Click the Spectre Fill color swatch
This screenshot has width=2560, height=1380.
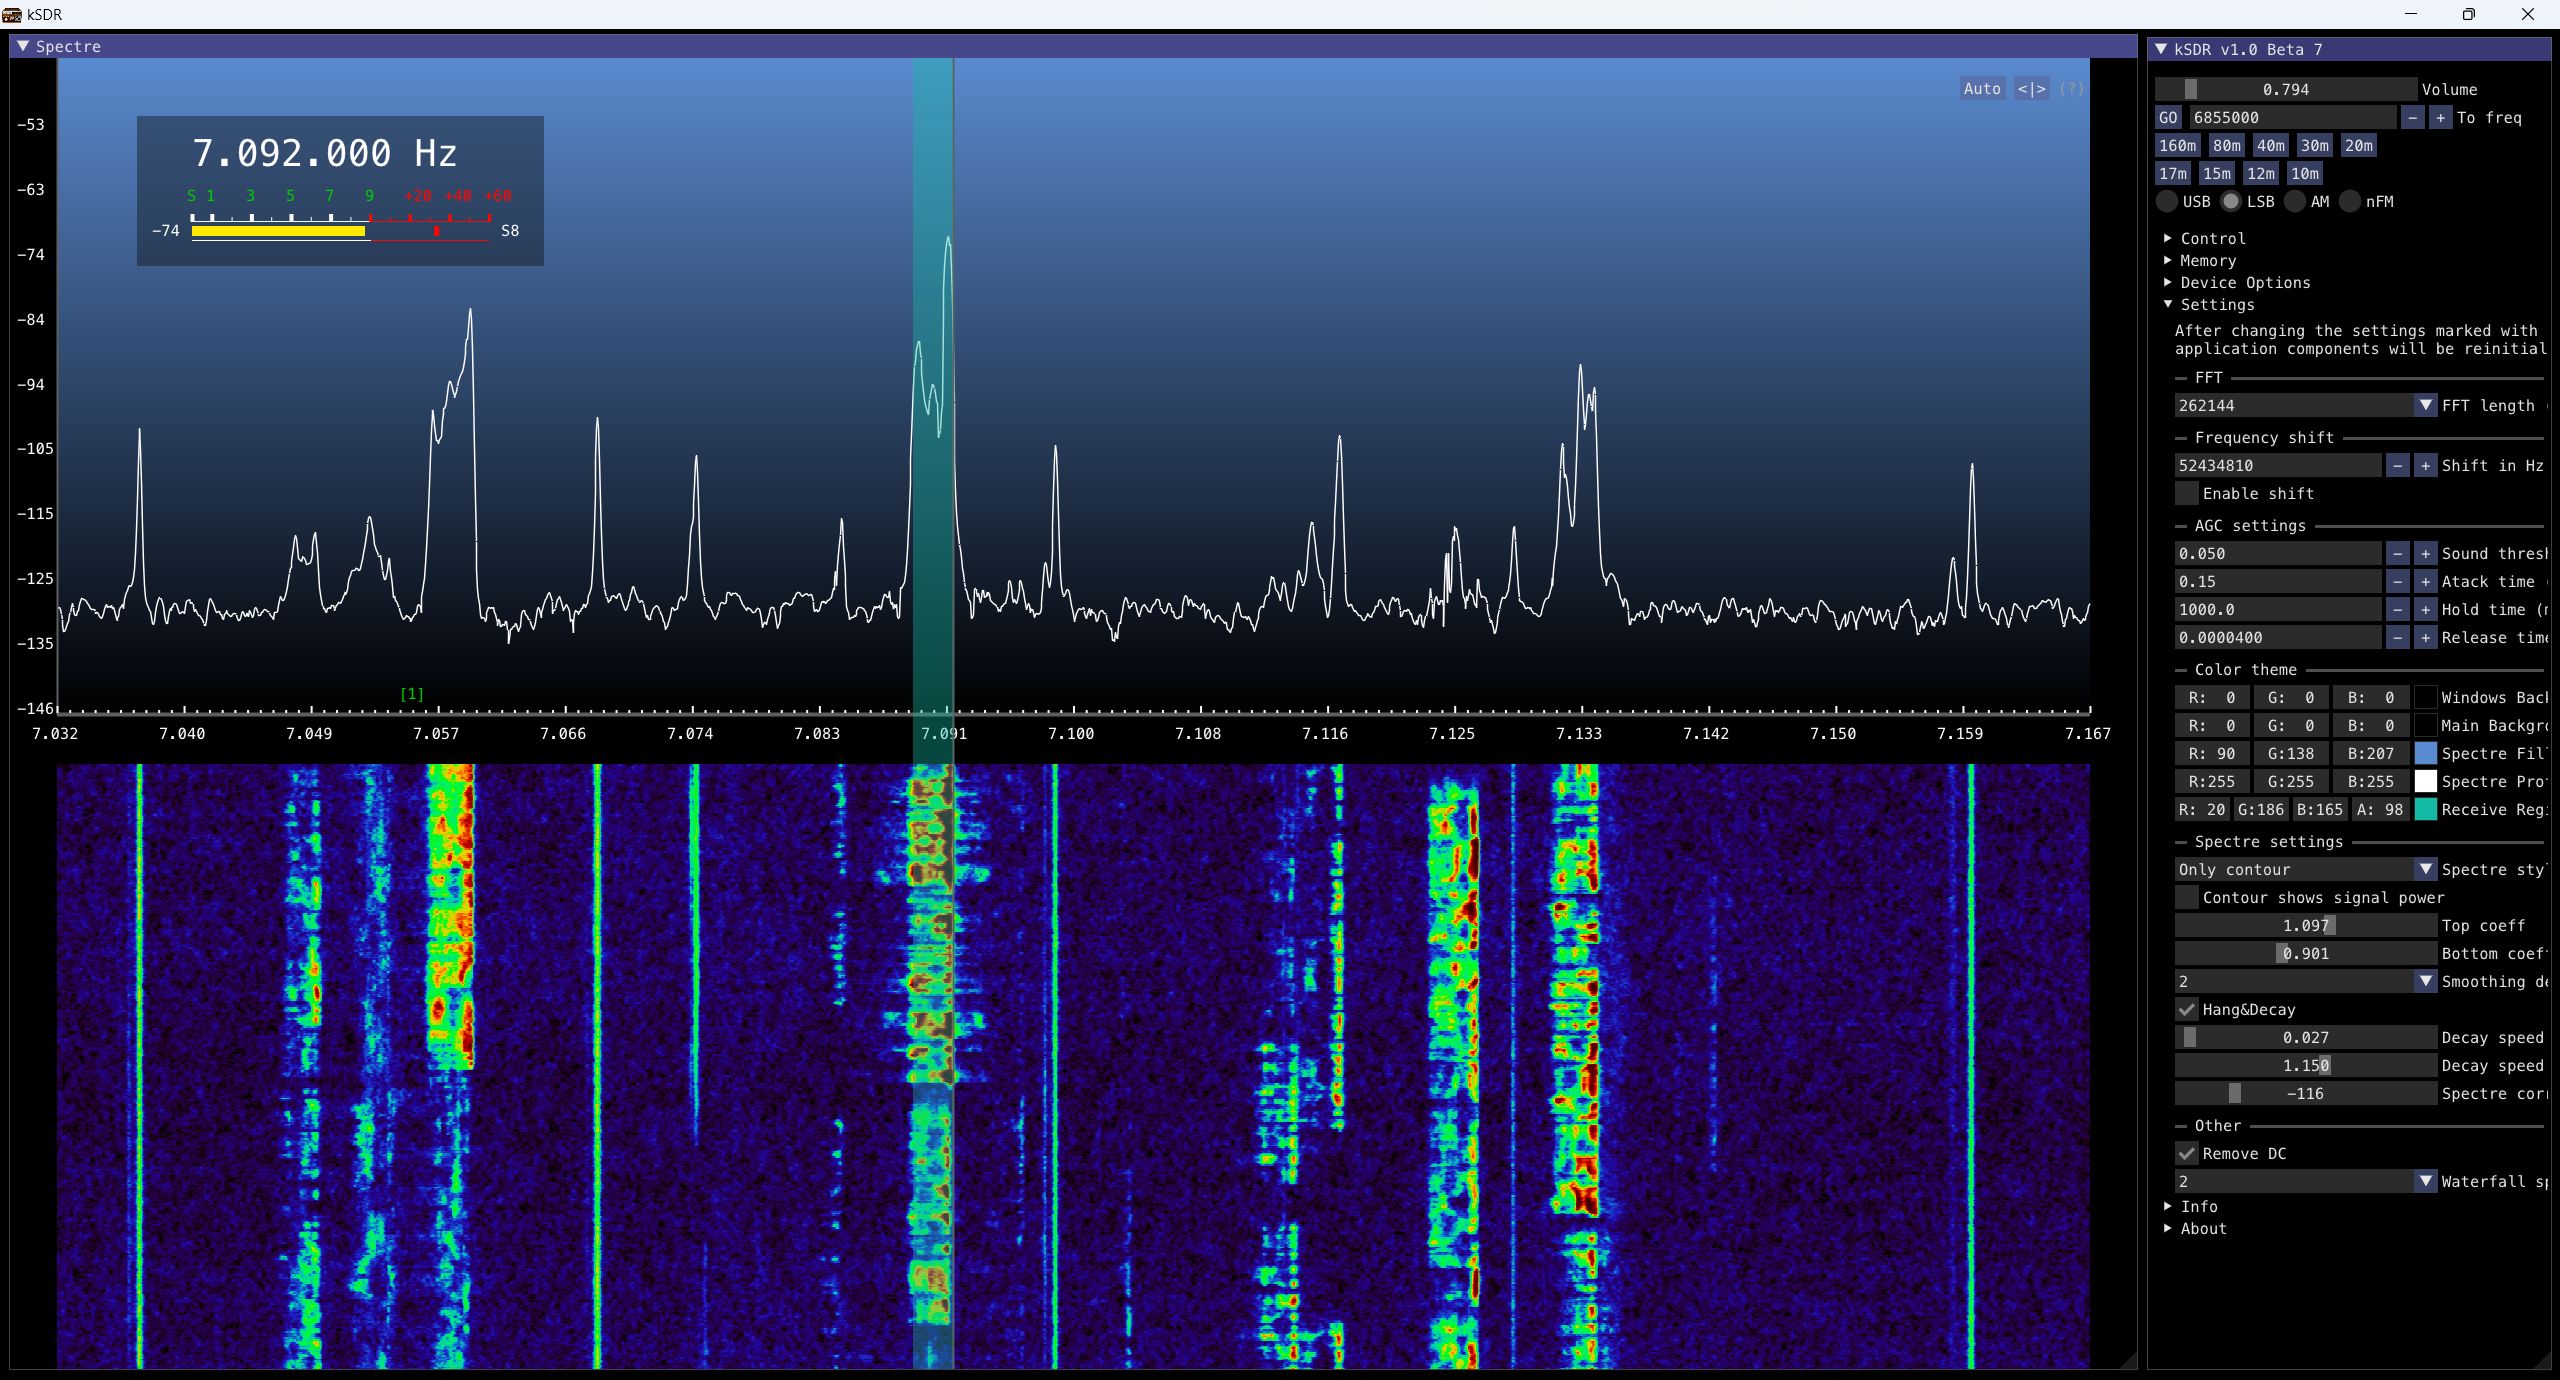2424,753
